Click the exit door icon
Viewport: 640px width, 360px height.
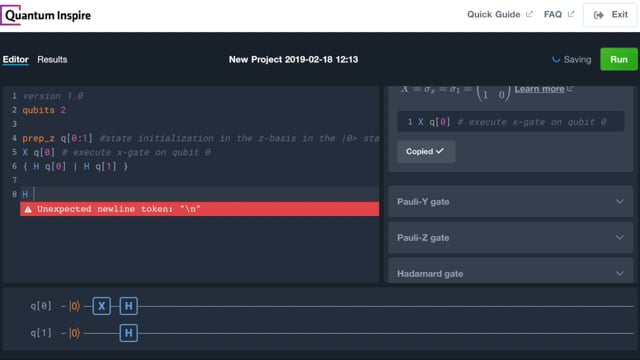(x=598, y=15)
